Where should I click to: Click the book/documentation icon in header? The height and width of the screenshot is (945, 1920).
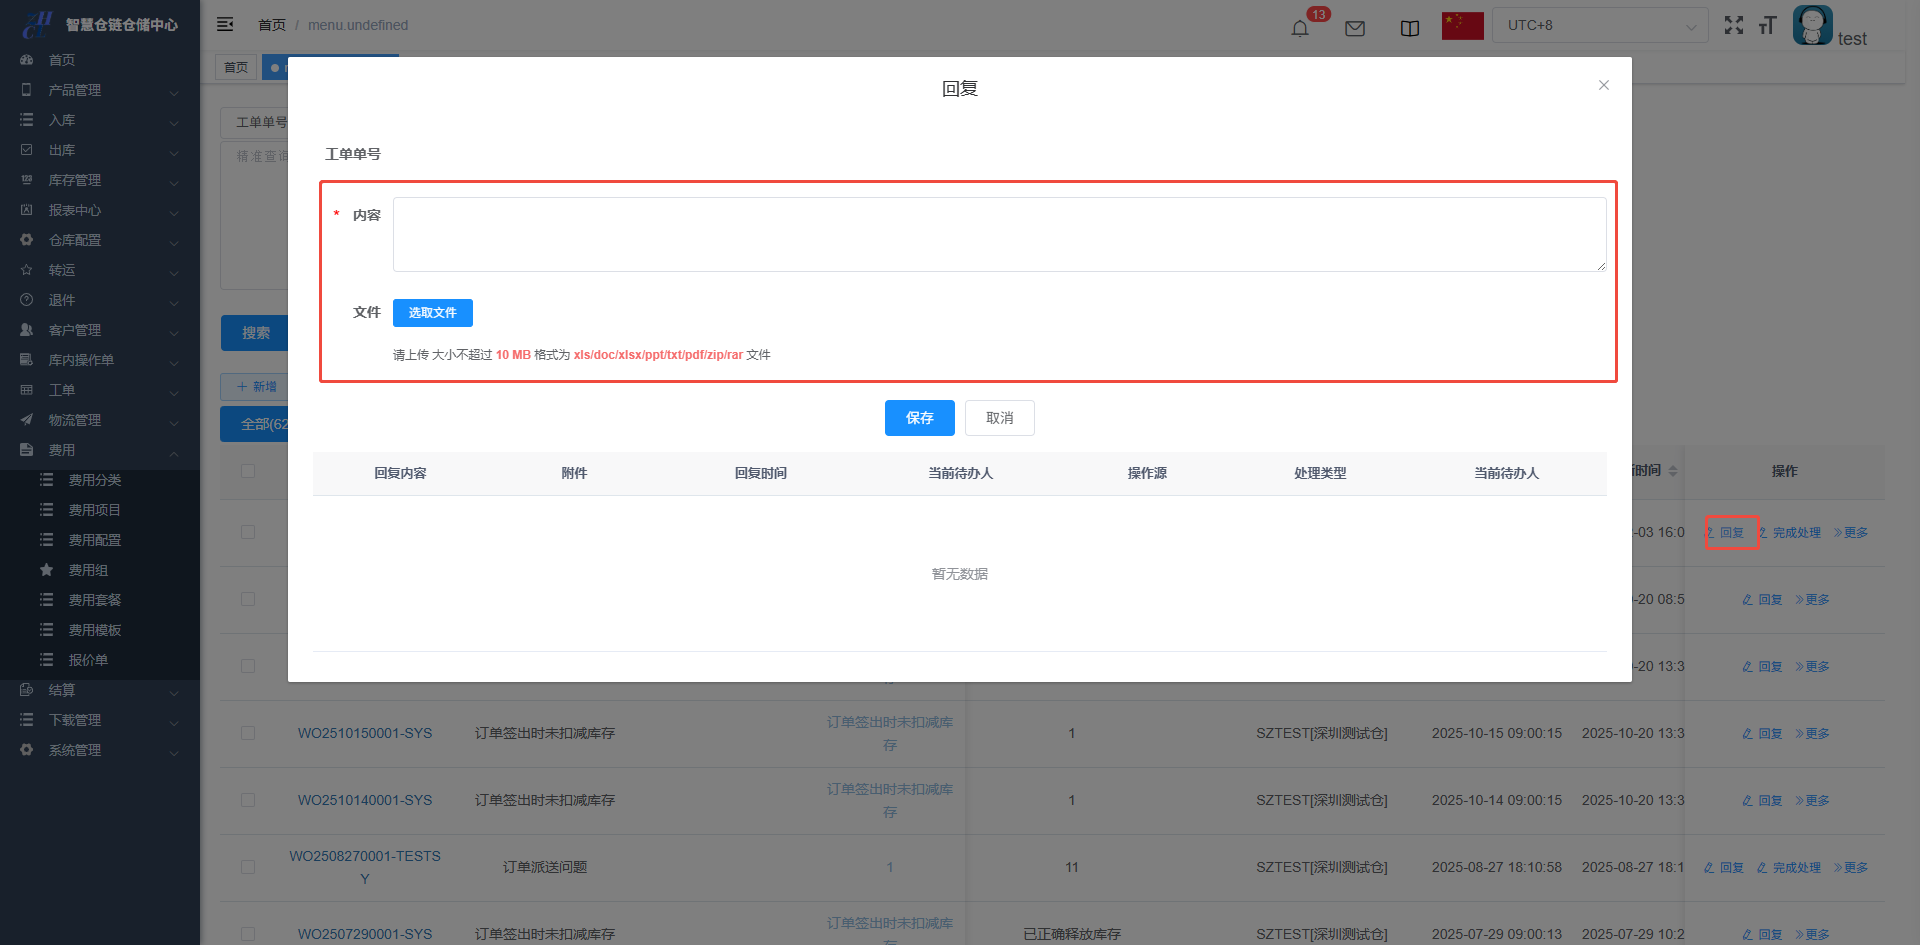(x=1410, y=28)
